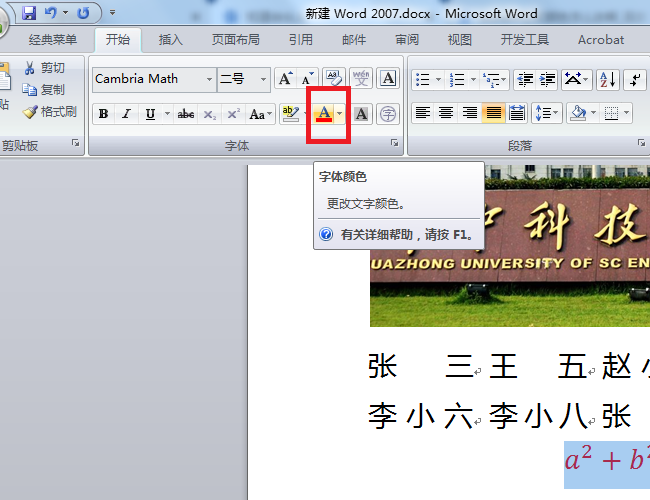The image size is (650, 500).
Task: Open the 剪贴板 dialog launcher
Action: coord(75,143)
